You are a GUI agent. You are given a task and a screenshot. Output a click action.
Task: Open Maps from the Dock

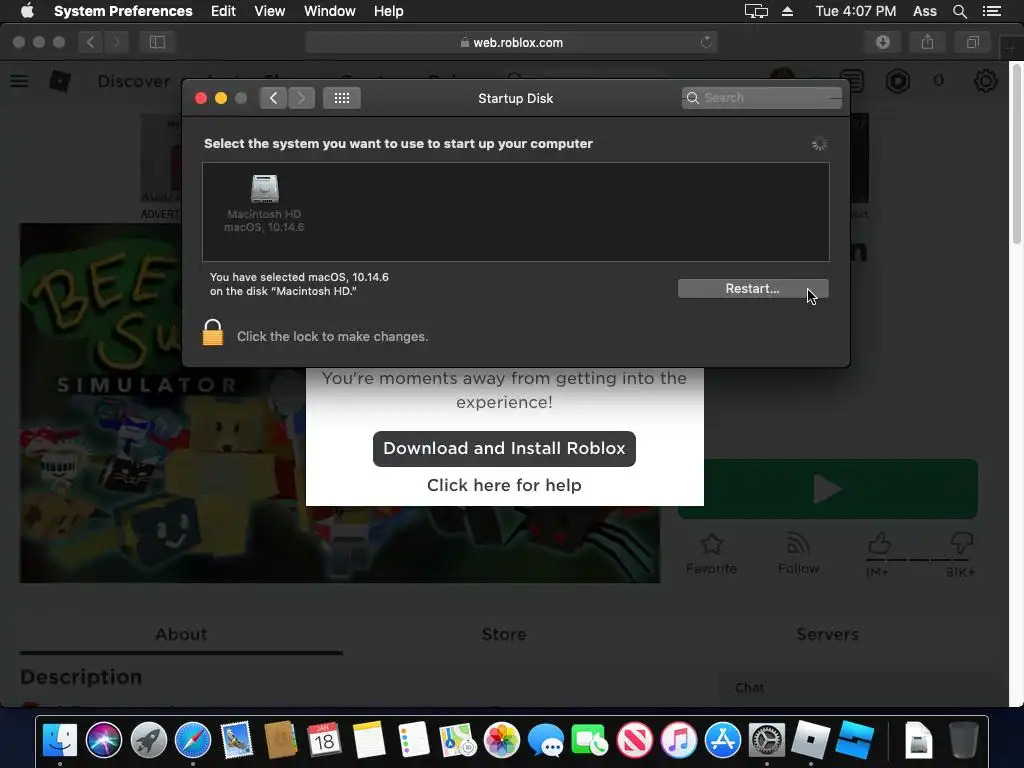pos(458,740)
